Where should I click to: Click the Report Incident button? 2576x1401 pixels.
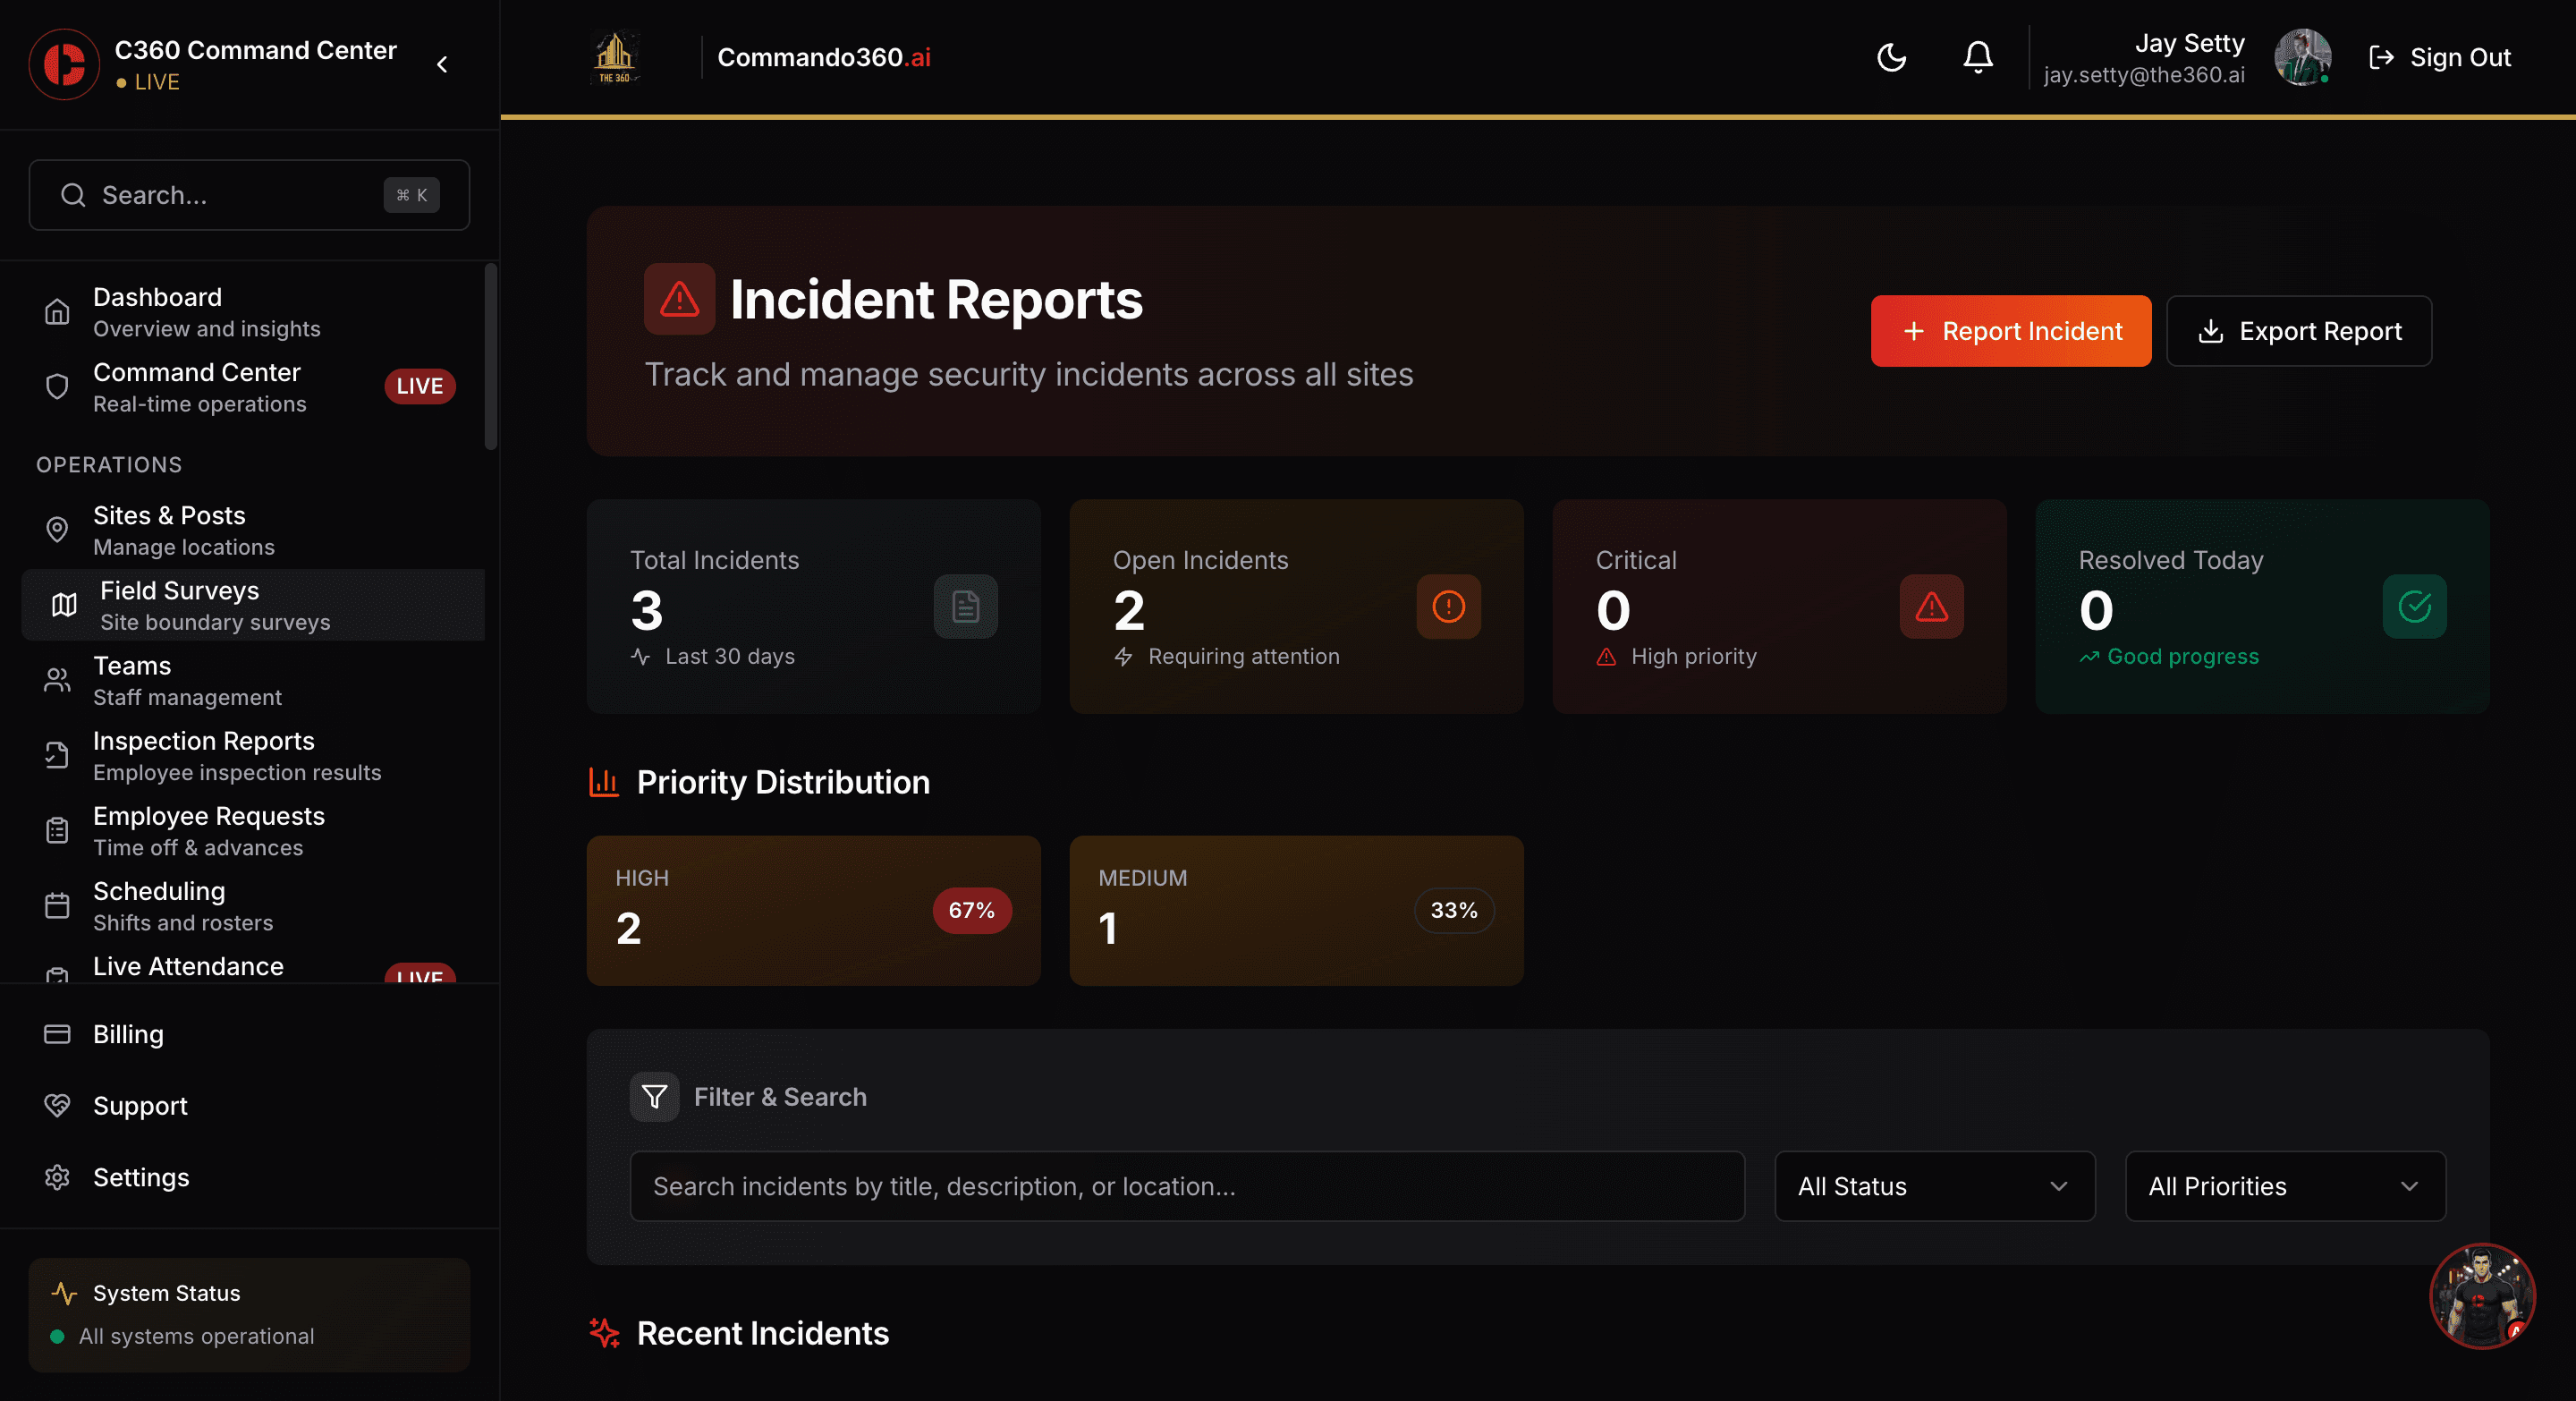[x=2011, y=331]
